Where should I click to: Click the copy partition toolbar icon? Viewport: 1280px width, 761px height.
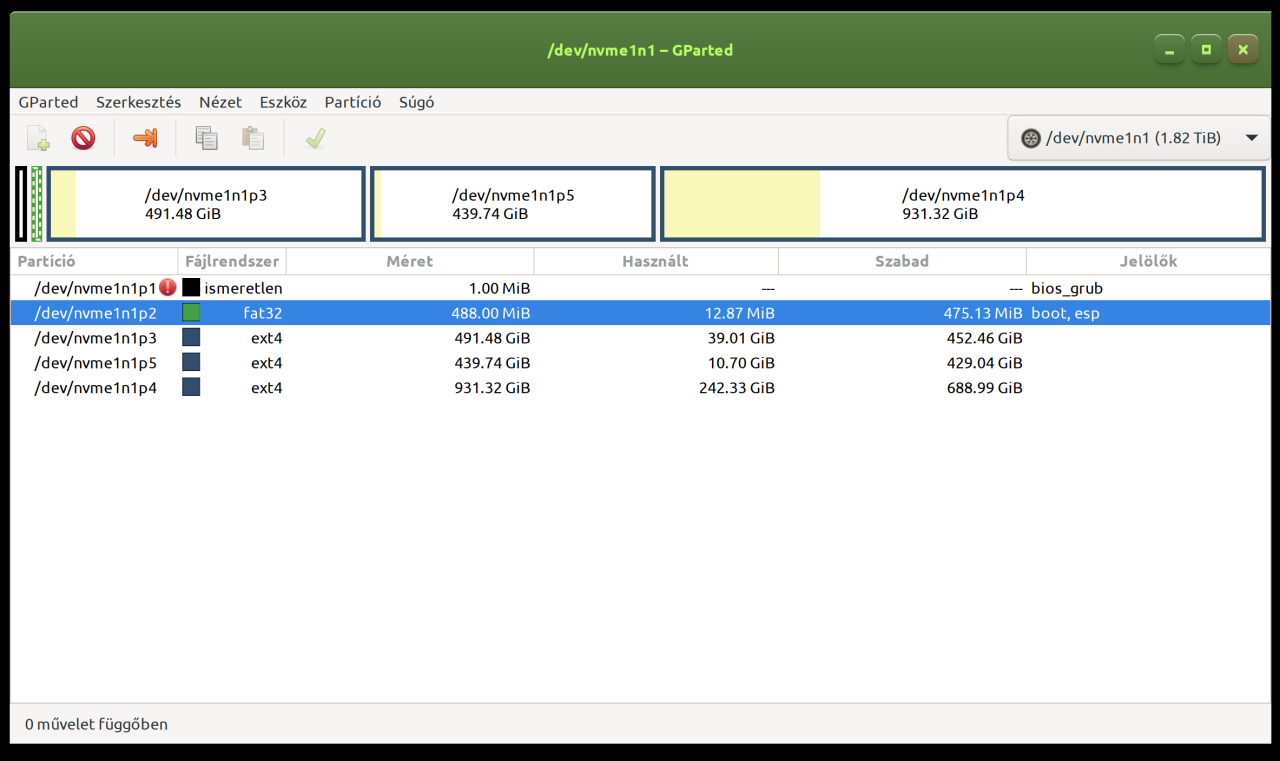point(207,138)
